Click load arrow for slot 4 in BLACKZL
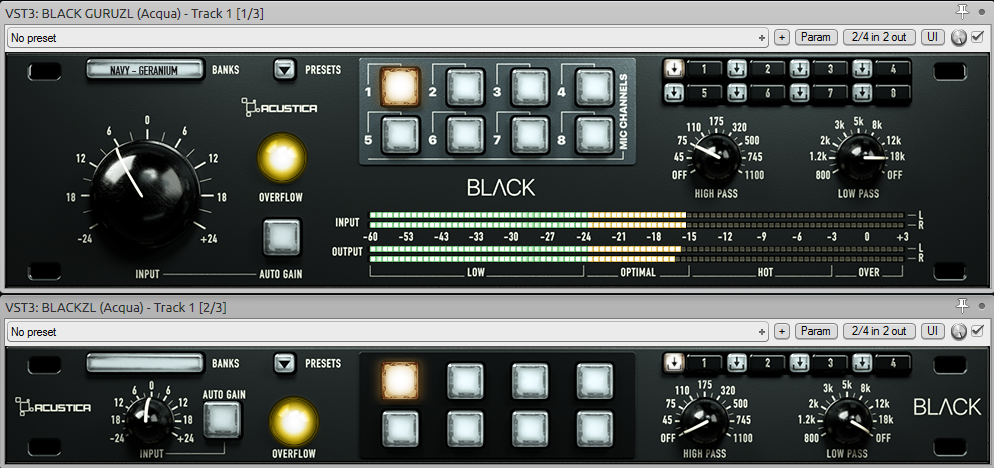 pos(861,363)
